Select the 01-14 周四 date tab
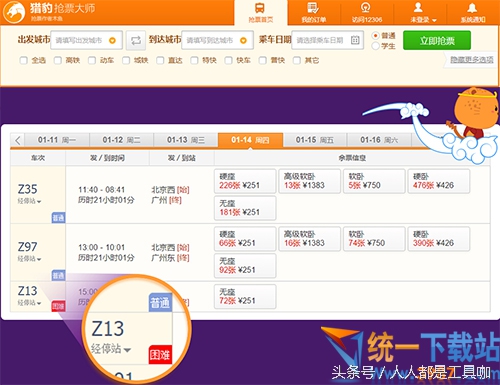 click(x=250, y=140)
